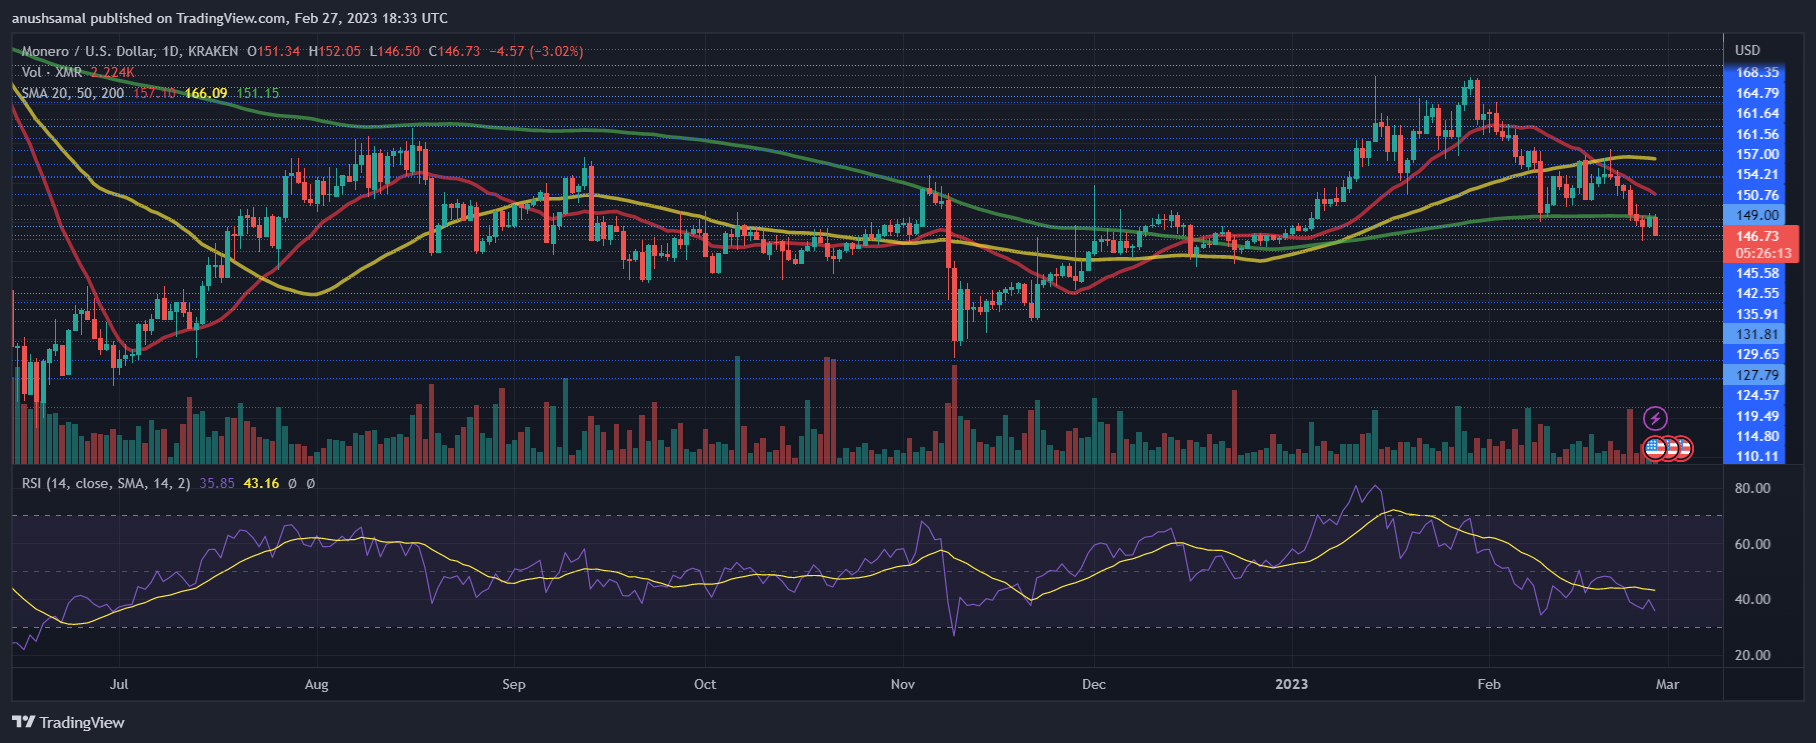Select the 131.81 price level label
Image resolution: width=1816 pixels, height=743 pixels.
[1757, 334]
